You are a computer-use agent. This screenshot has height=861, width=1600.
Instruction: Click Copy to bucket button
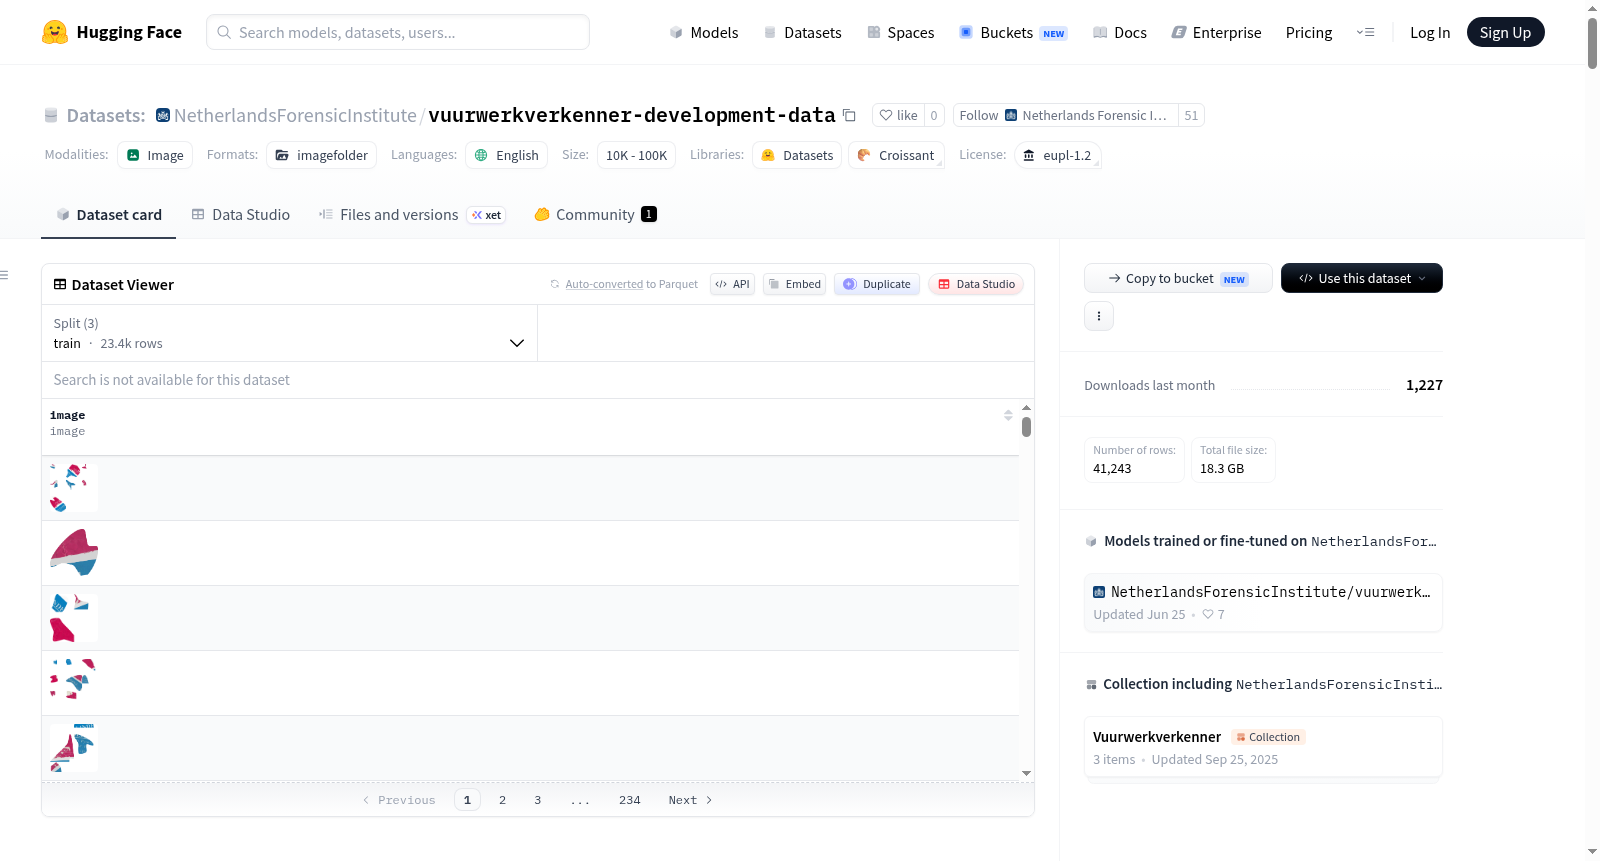(x=1178, y=278)
